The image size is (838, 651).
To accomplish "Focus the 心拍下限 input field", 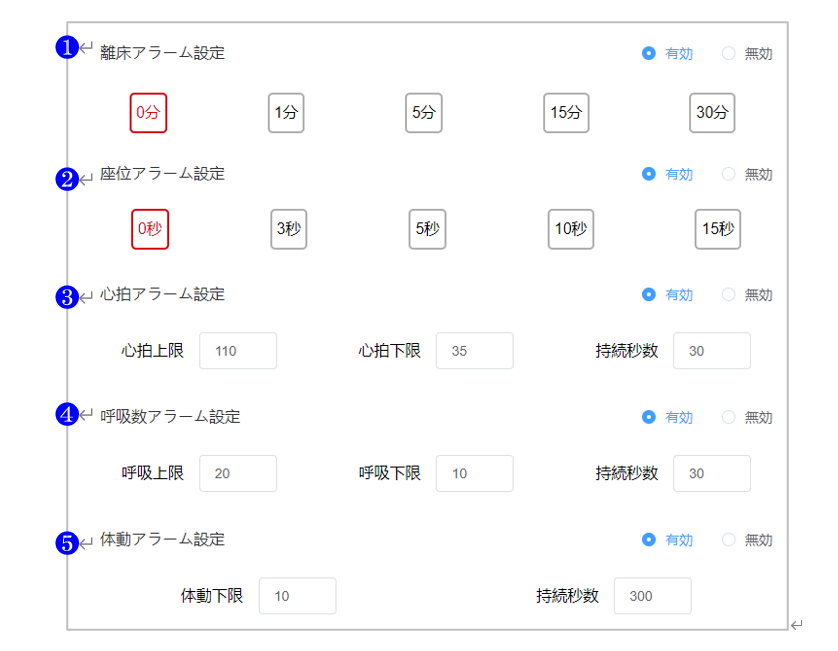I will 474,351.
